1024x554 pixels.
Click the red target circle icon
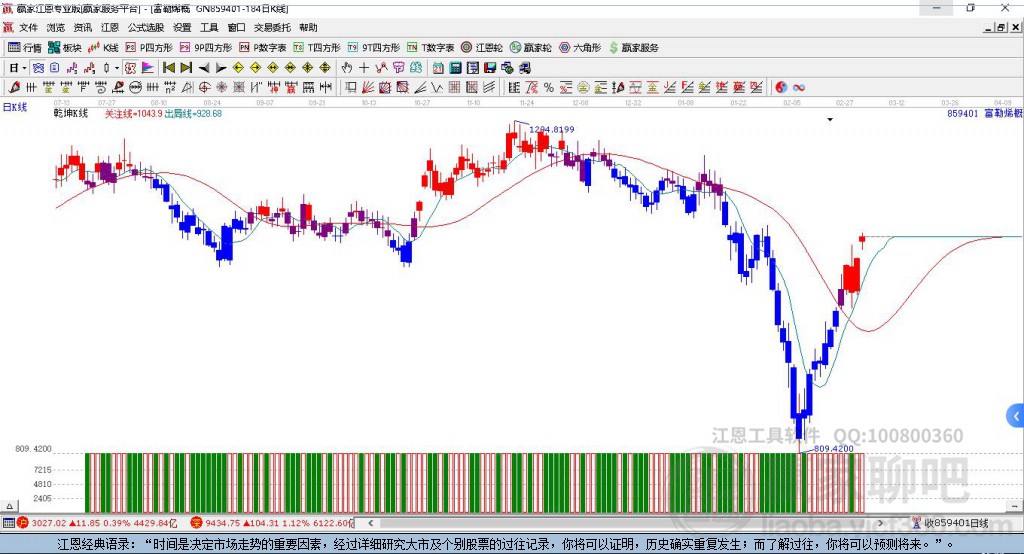tap(204, 87)
